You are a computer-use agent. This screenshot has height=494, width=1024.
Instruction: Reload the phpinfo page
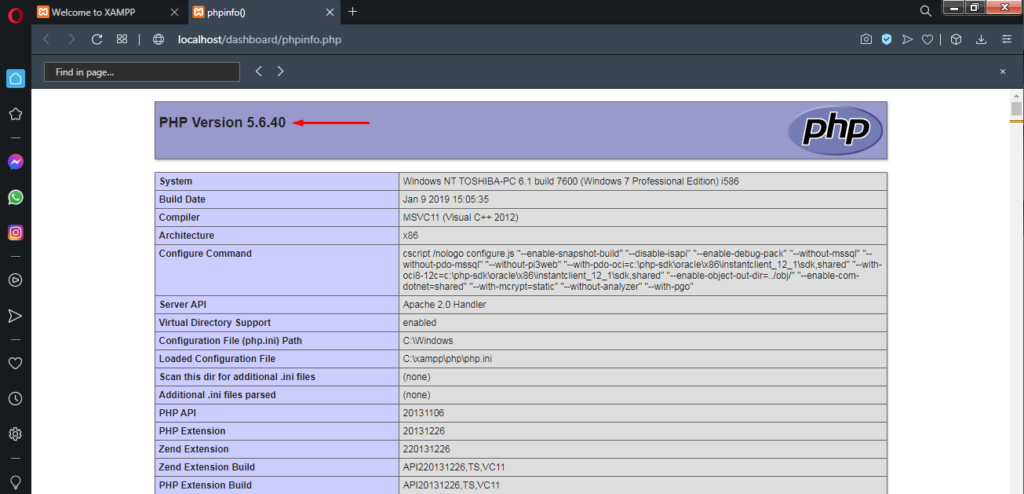tap(97, 40)
